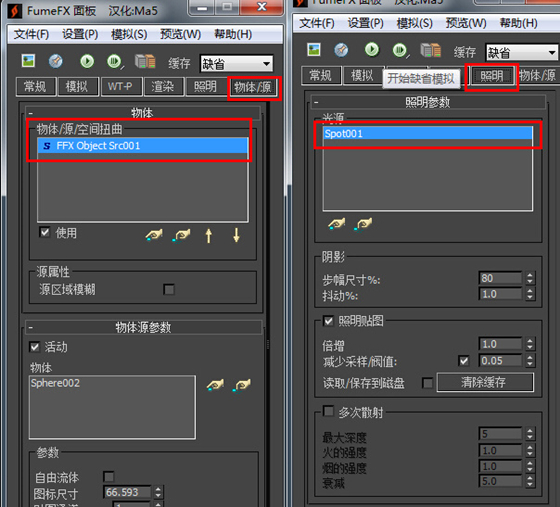Click the cache books icon in right window toolbar
This screenshot has height=507, width=560.
coord(431,50)
